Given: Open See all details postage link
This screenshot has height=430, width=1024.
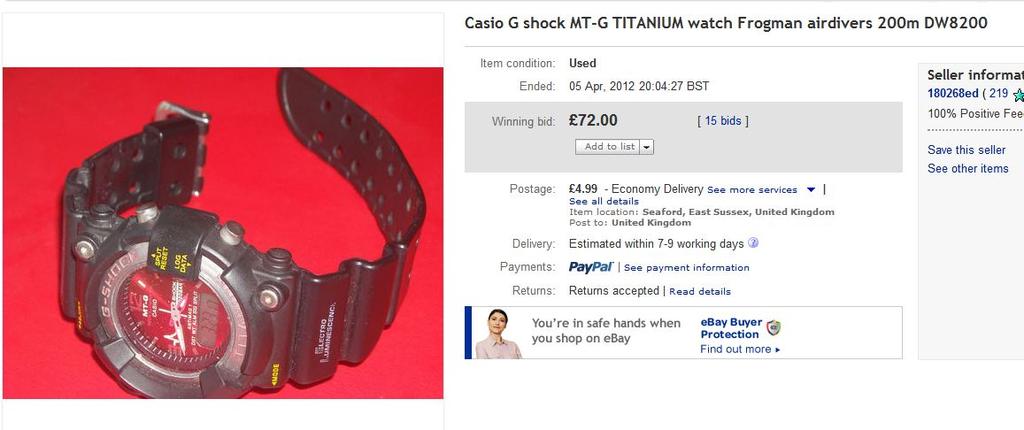Looking at the screenshot, I should [x=603, y=201].
